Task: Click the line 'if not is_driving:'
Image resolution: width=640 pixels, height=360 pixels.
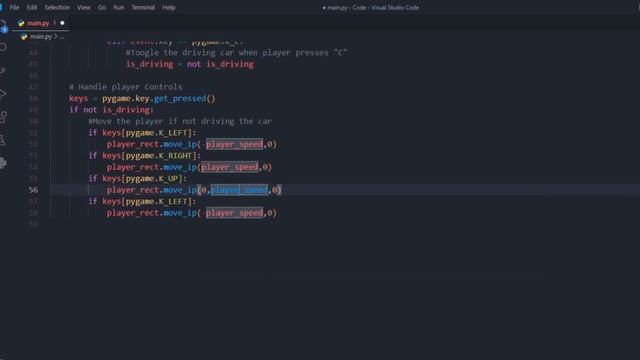Action: coord(111,110)
